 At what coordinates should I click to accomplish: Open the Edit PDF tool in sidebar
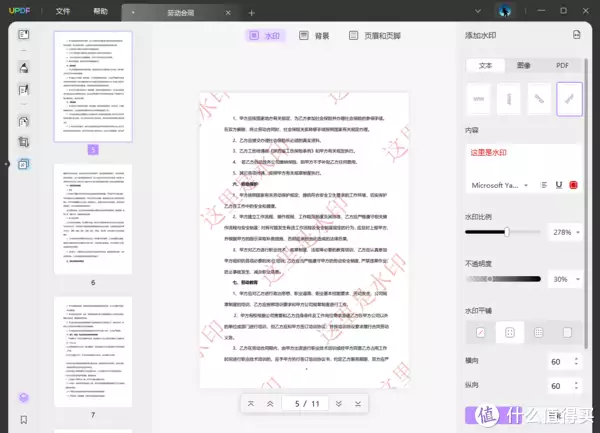coord(24,90)
